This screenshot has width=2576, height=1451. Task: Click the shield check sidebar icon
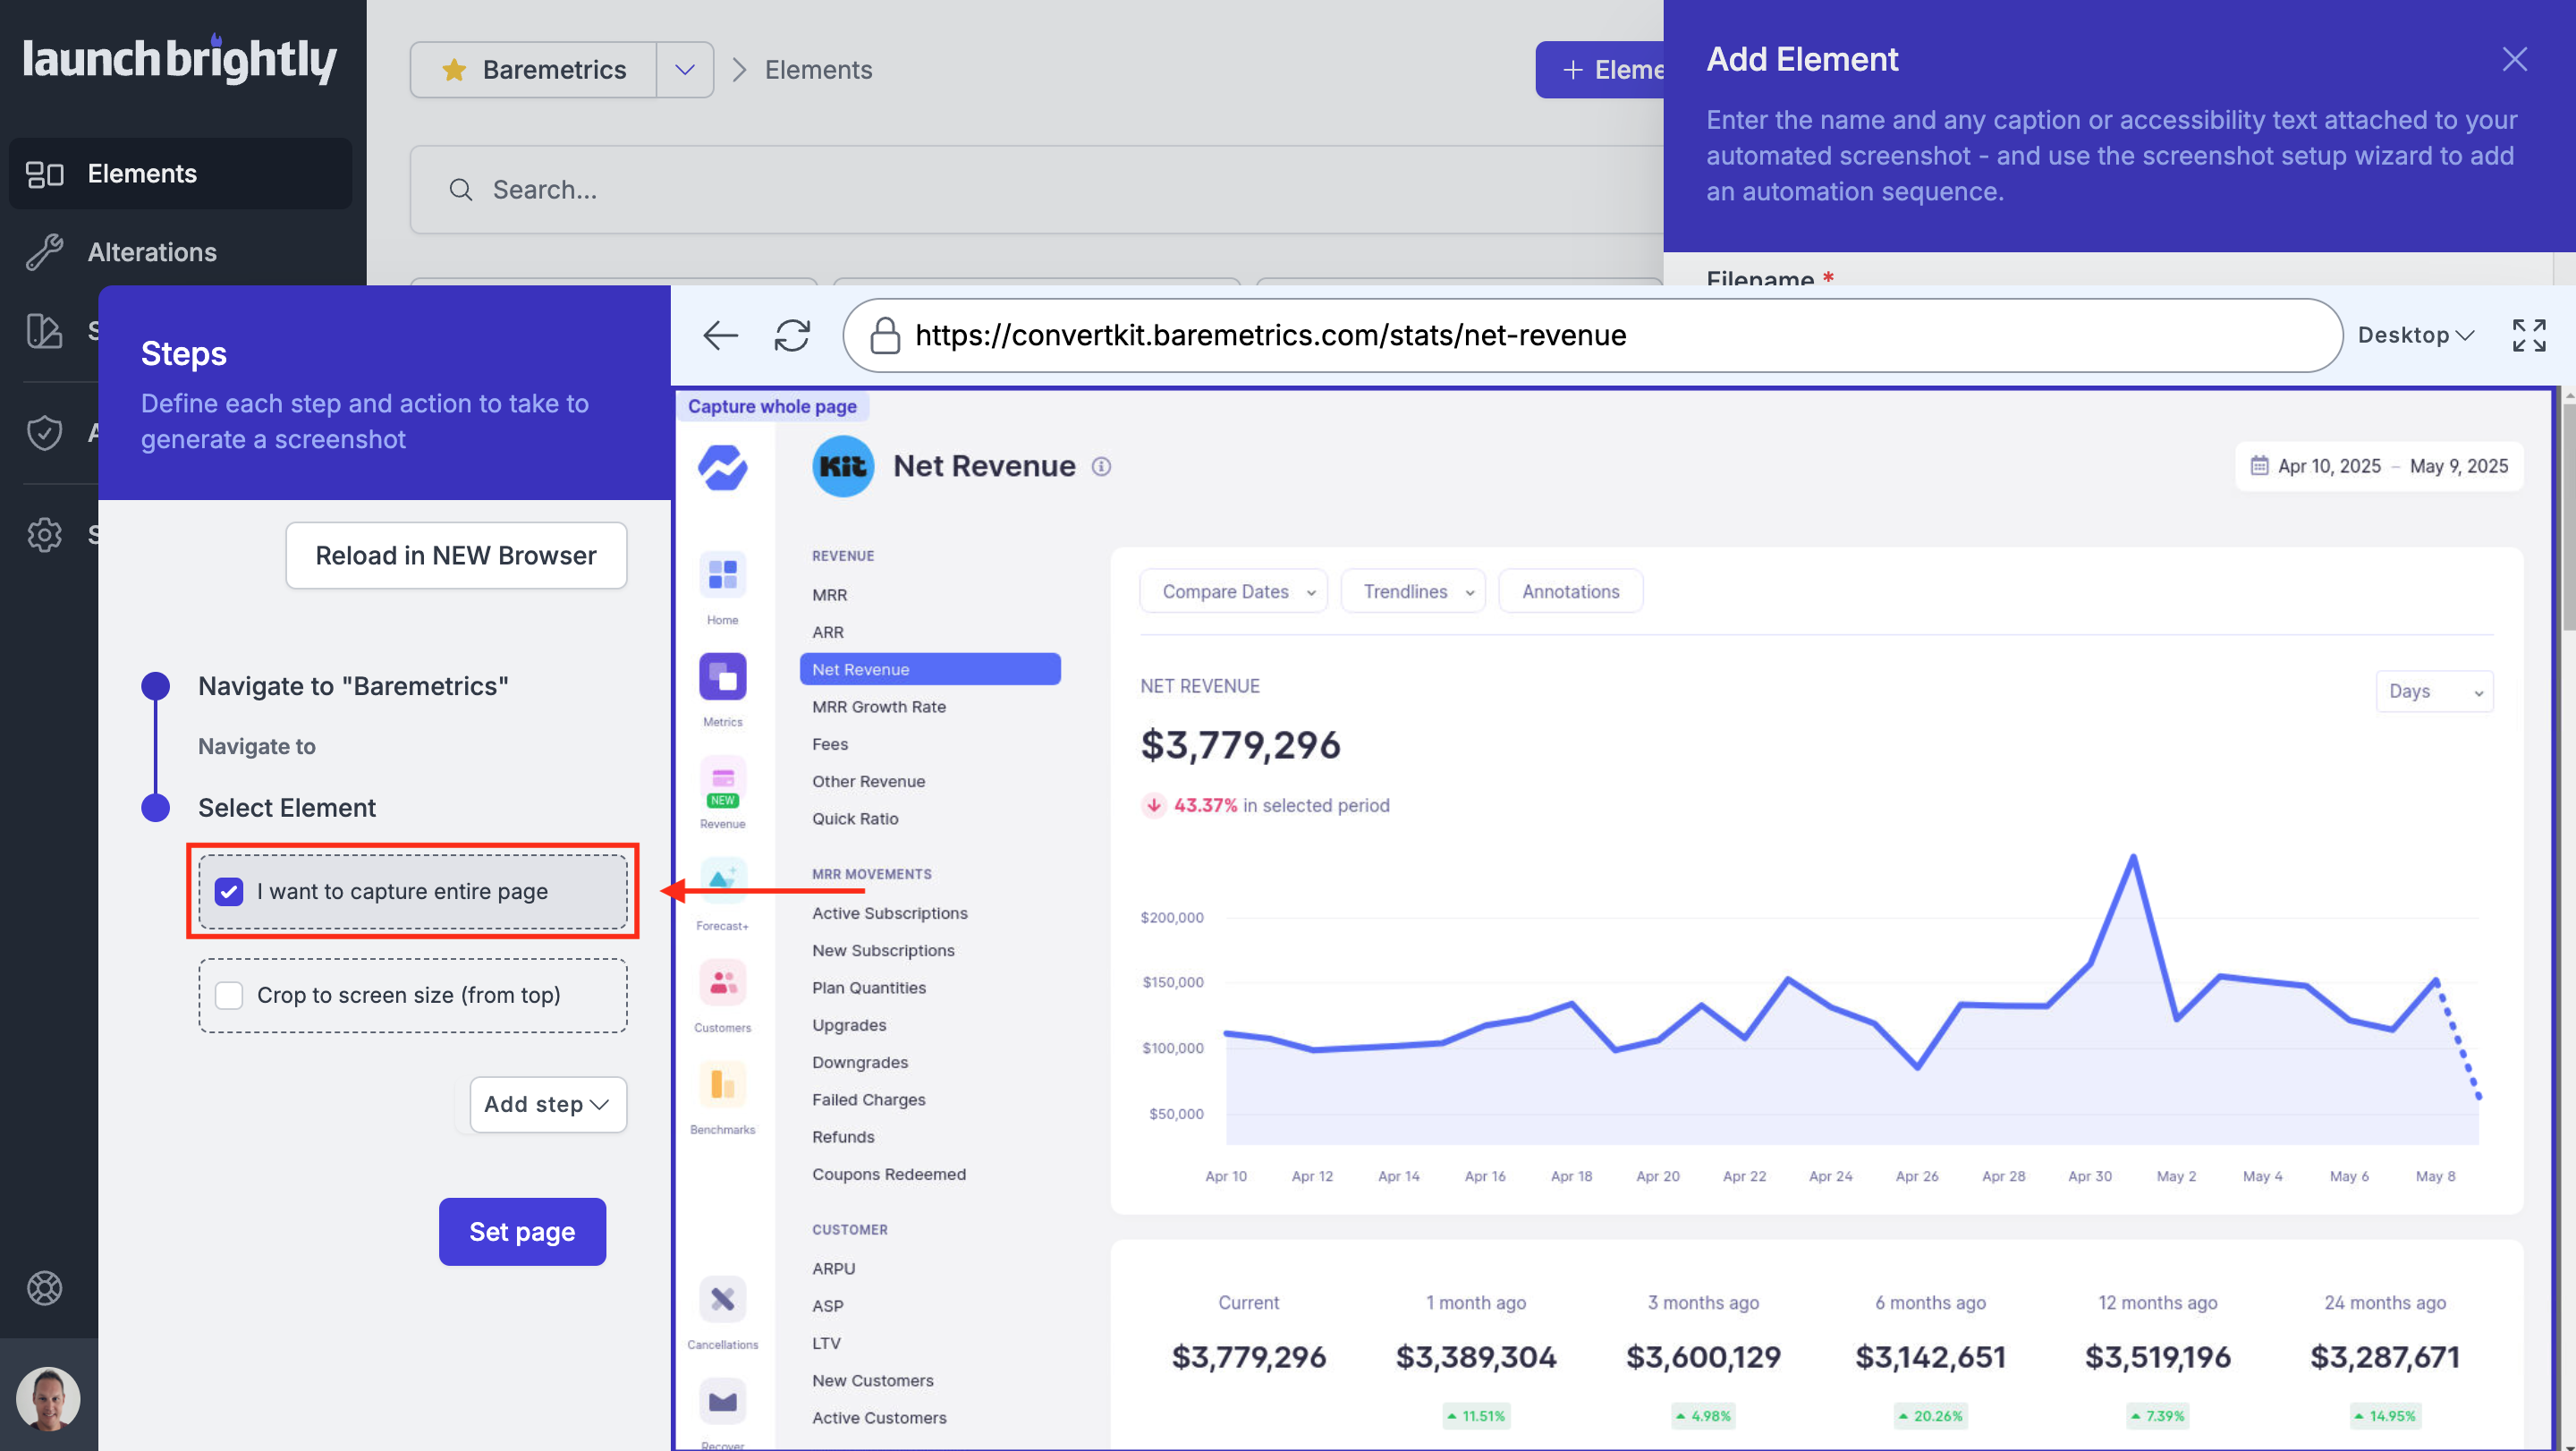(x=44, y=432)
